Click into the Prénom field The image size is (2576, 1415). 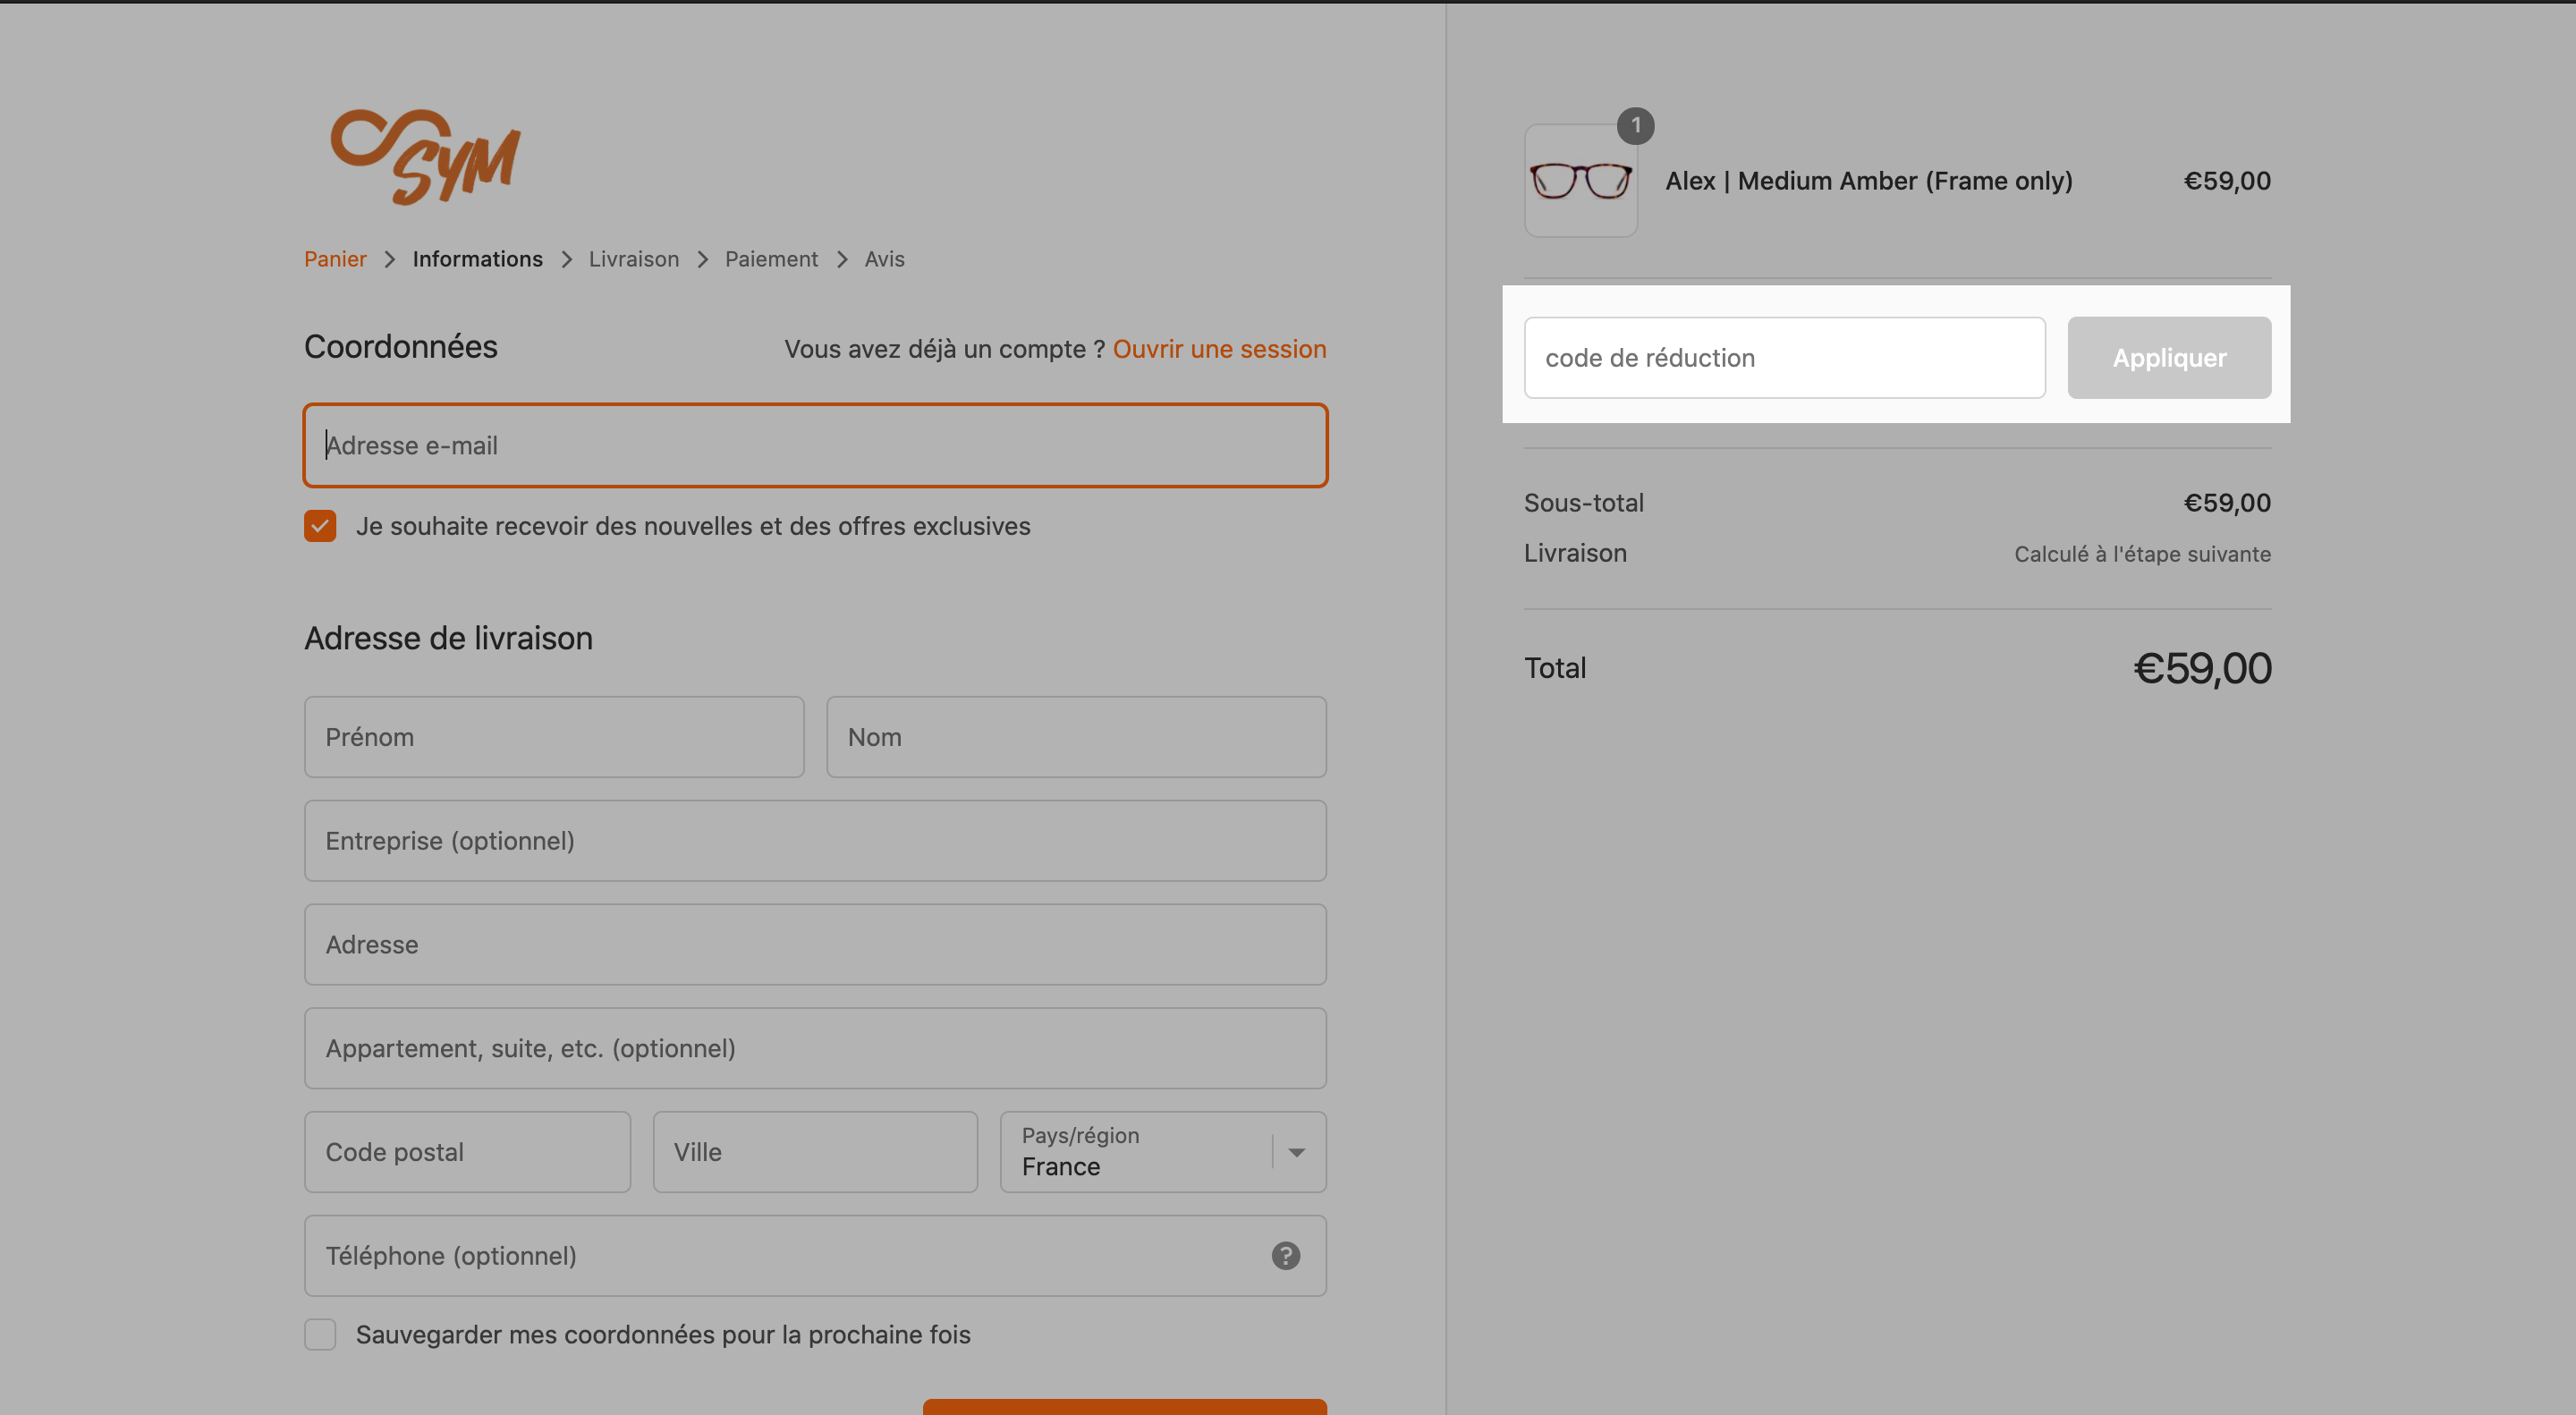(554, 737)
